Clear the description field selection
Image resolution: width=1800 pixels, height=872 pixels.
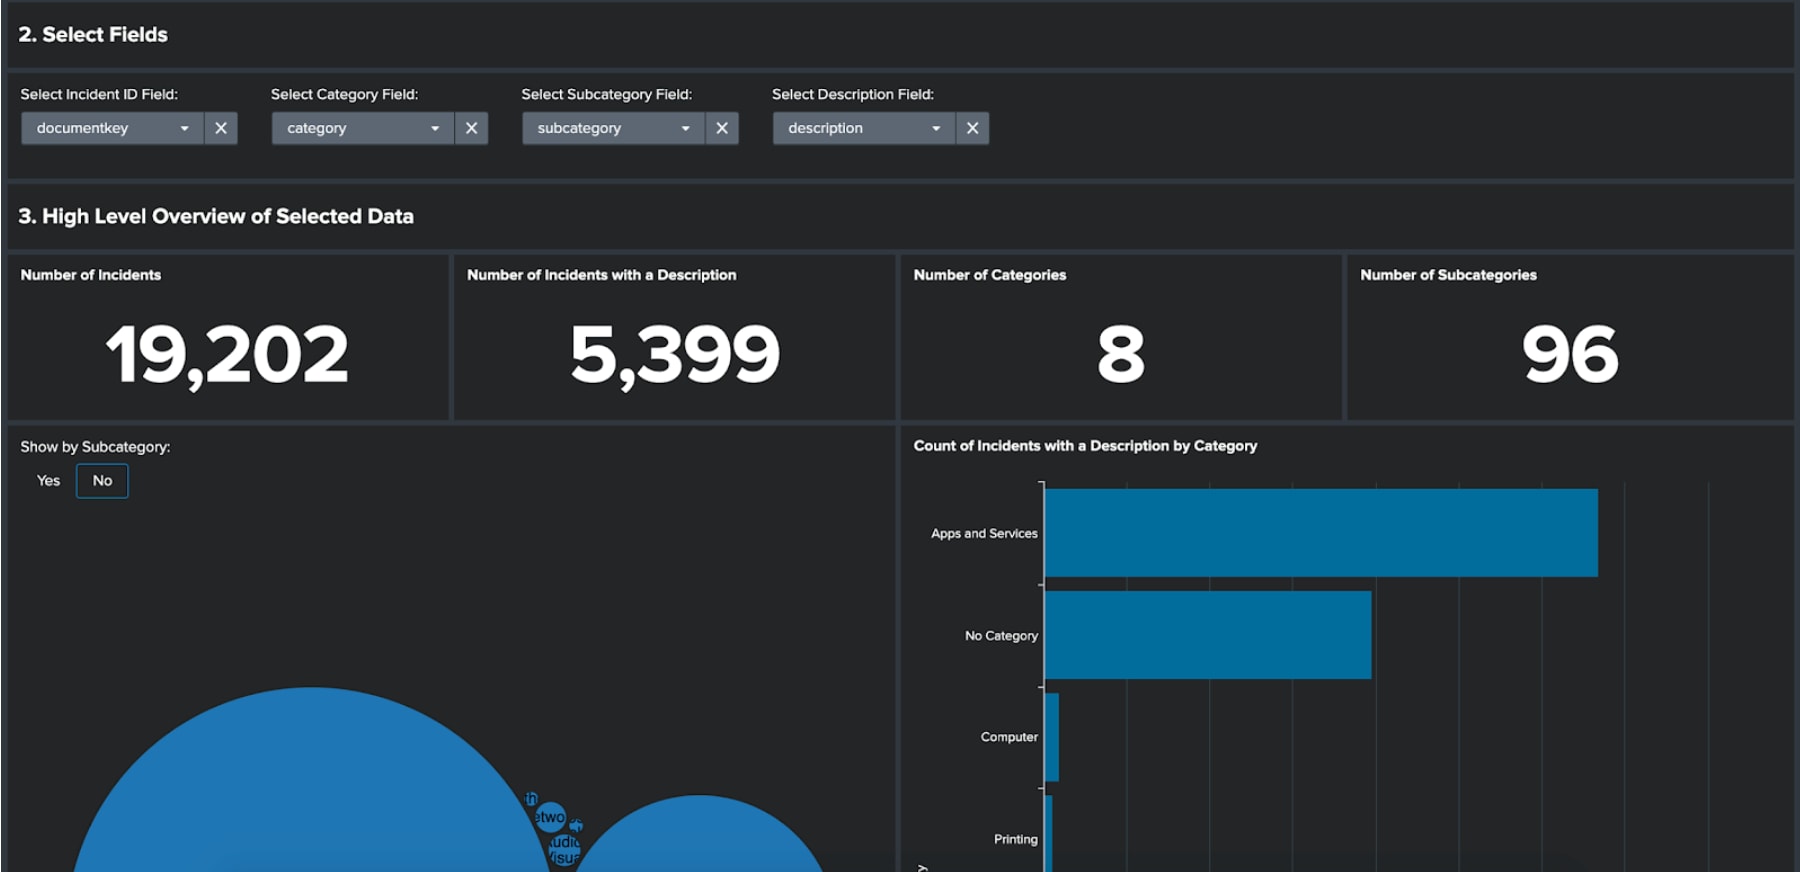click(972, 128)
